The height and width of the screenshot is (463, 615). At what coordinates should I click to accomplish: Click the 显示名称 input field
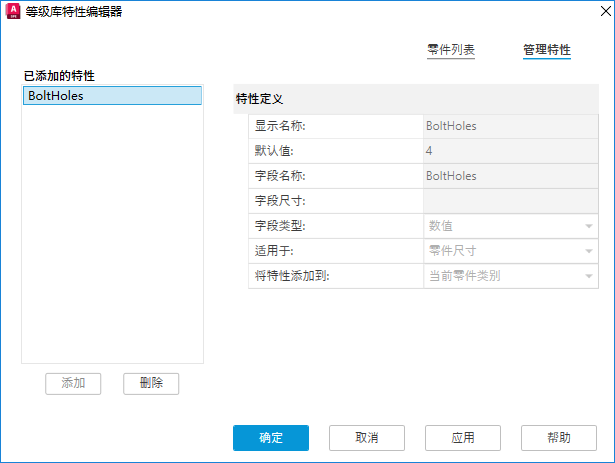coord(509,127)
